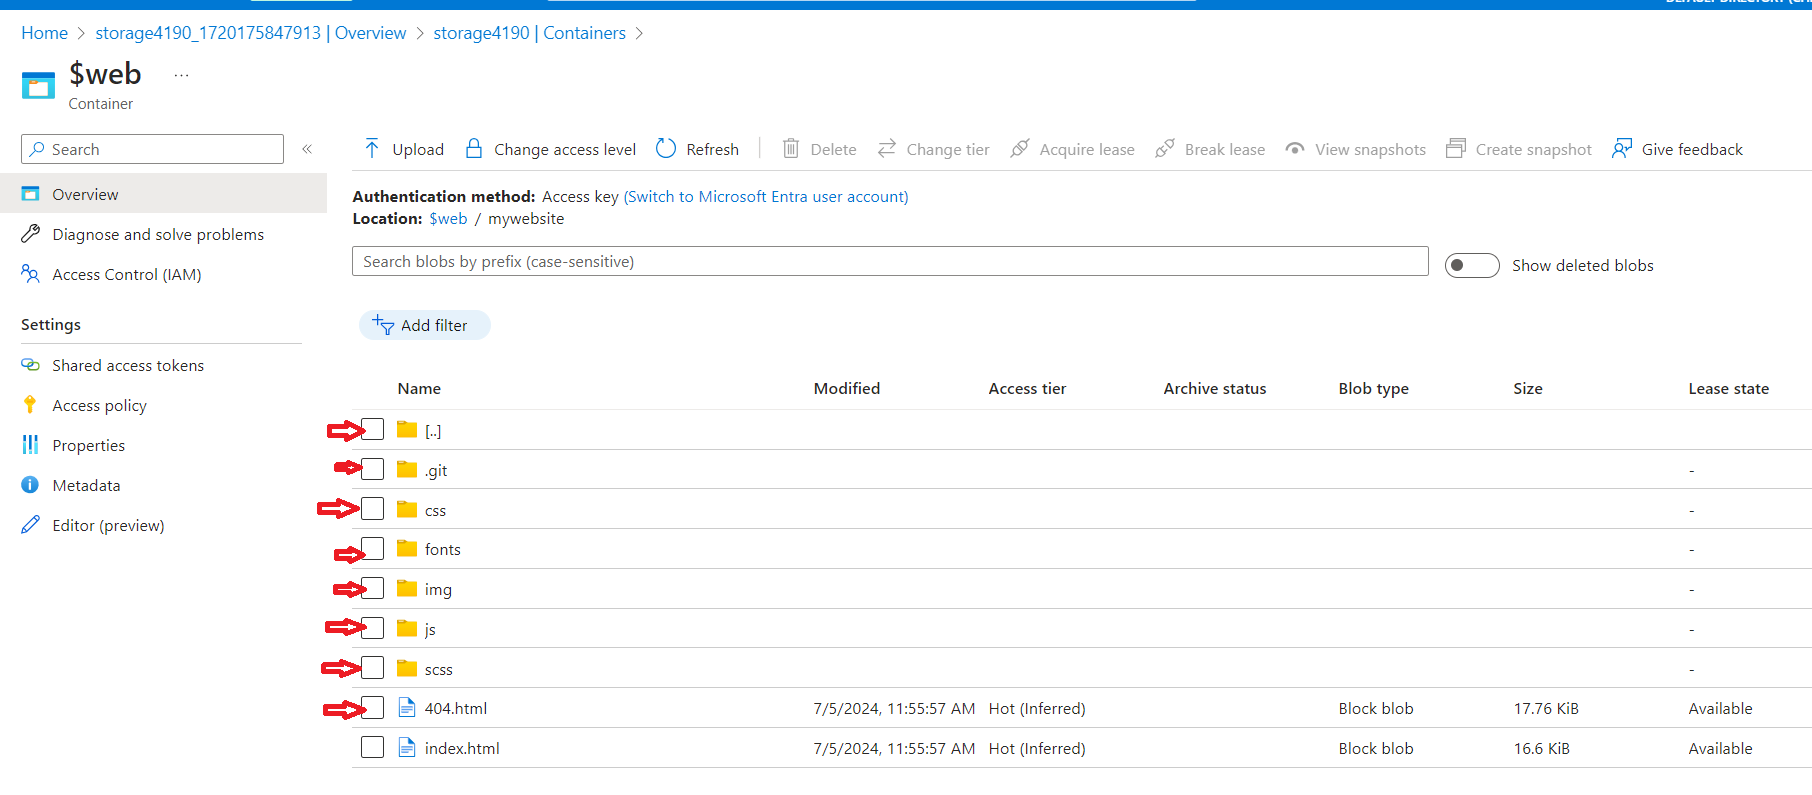Check the scss folder checkbox

(373, 668)
